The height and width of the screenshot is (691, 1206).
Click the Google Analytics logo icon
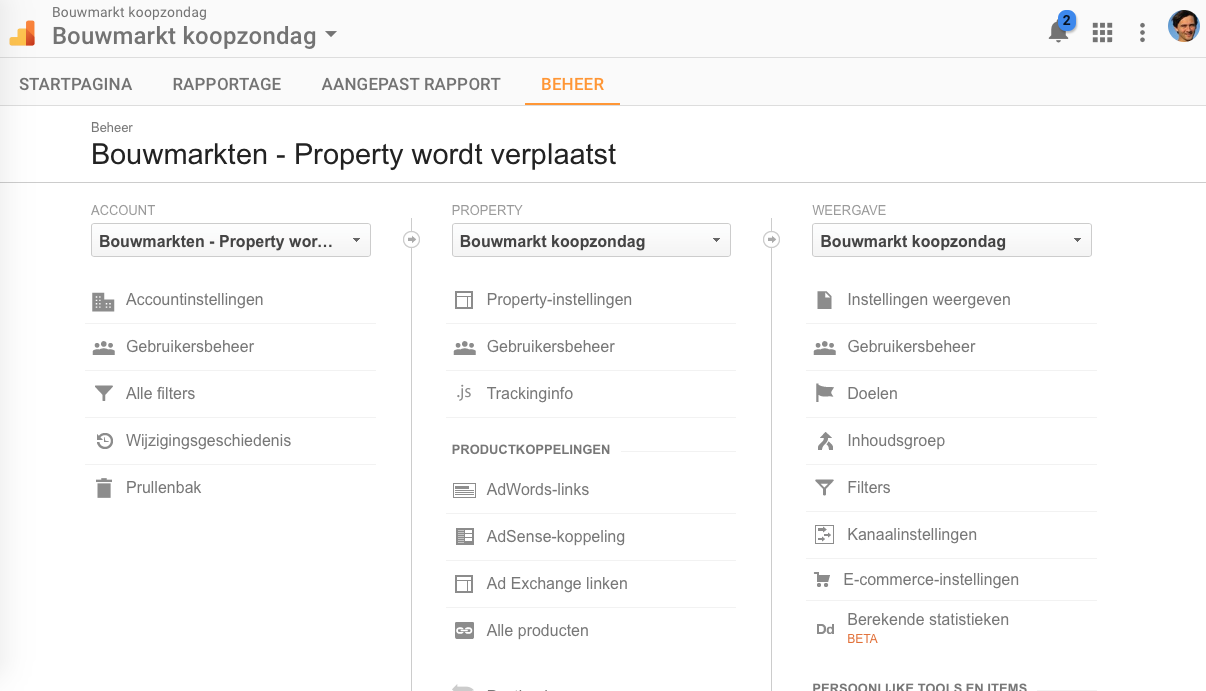coord(22,33)
